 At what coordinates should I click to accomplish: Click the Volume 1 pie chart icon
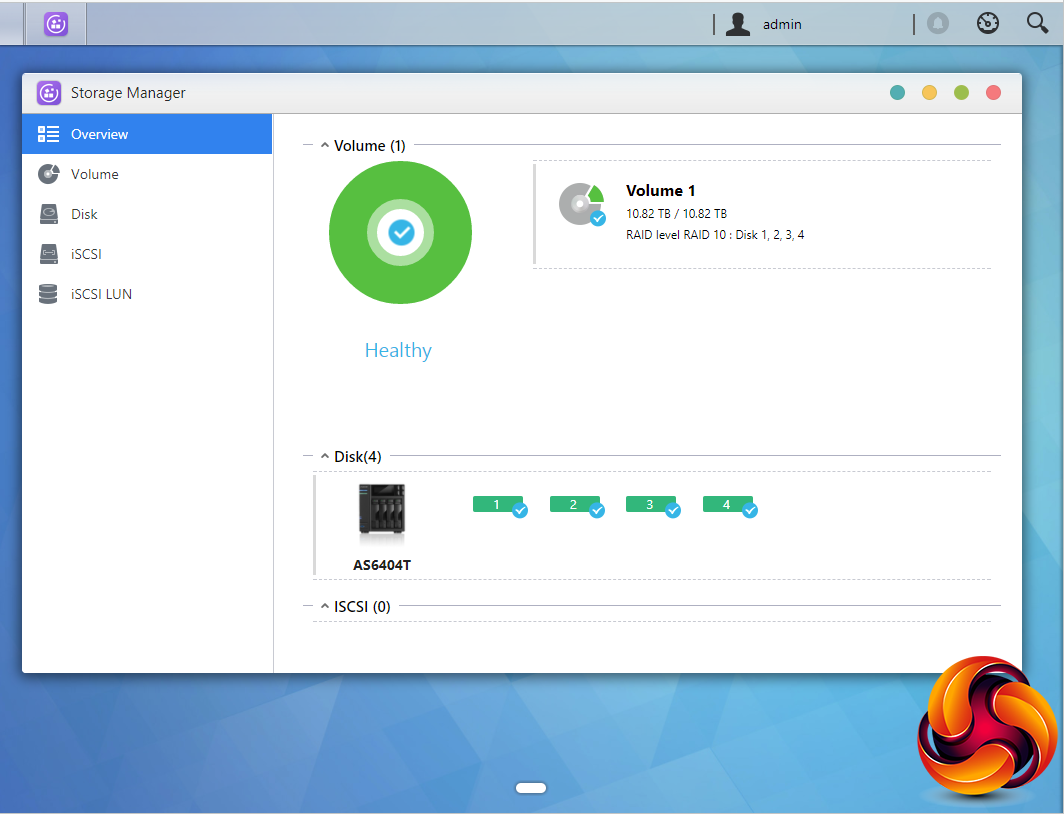[x=582, y=204]
